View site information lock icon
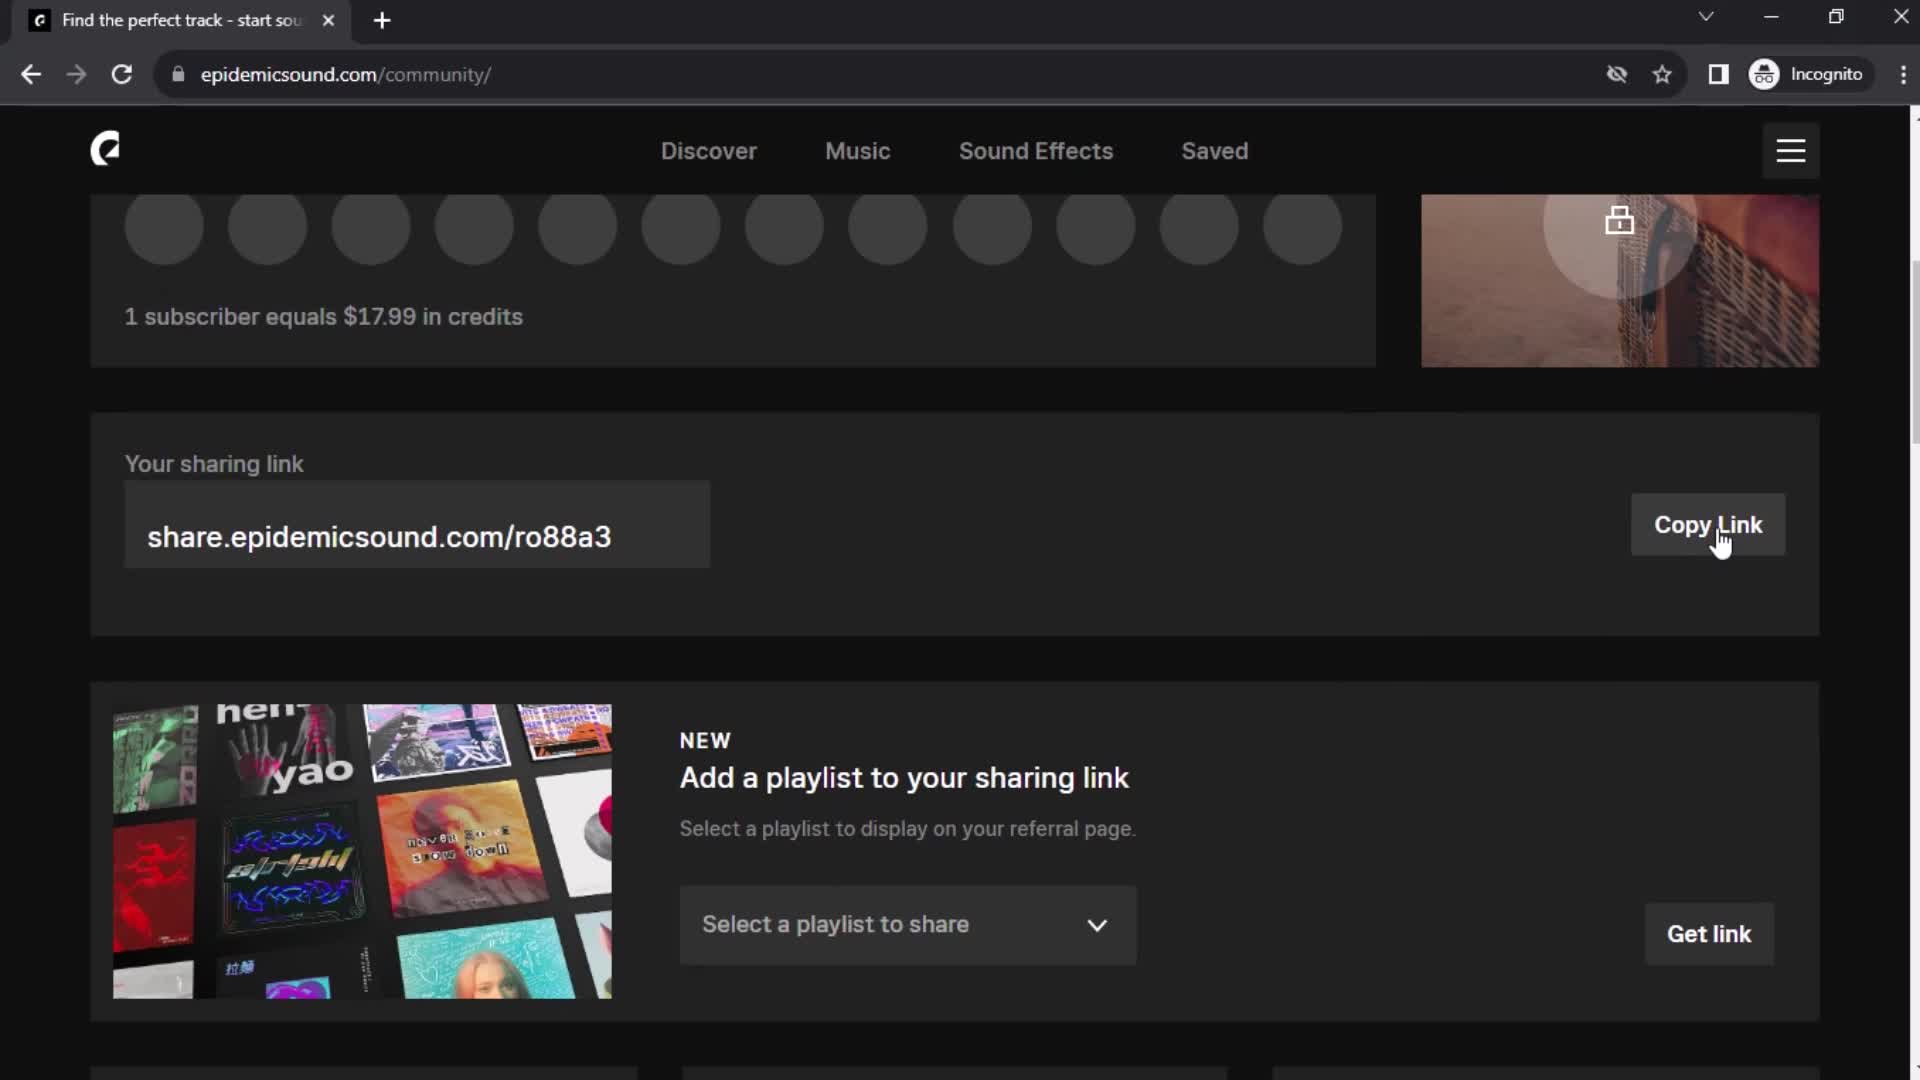Screen dimensions: 1920x1080 point(178,74)
